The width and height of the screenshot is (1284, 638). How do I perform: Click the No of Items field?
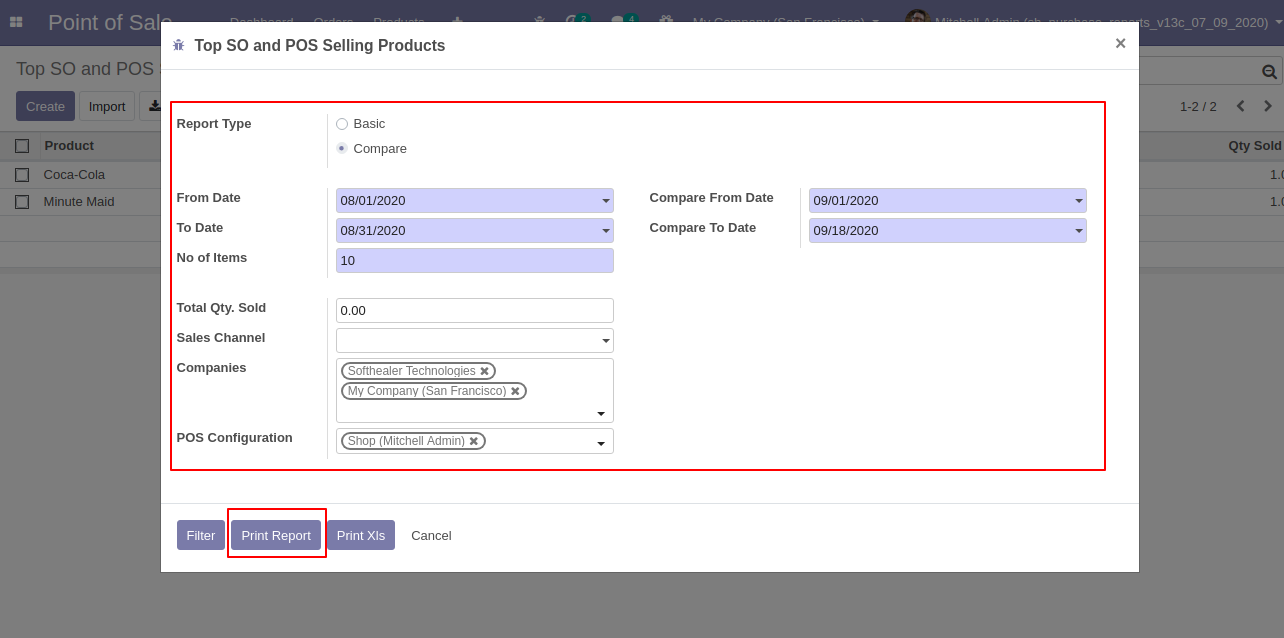point(474,261)
